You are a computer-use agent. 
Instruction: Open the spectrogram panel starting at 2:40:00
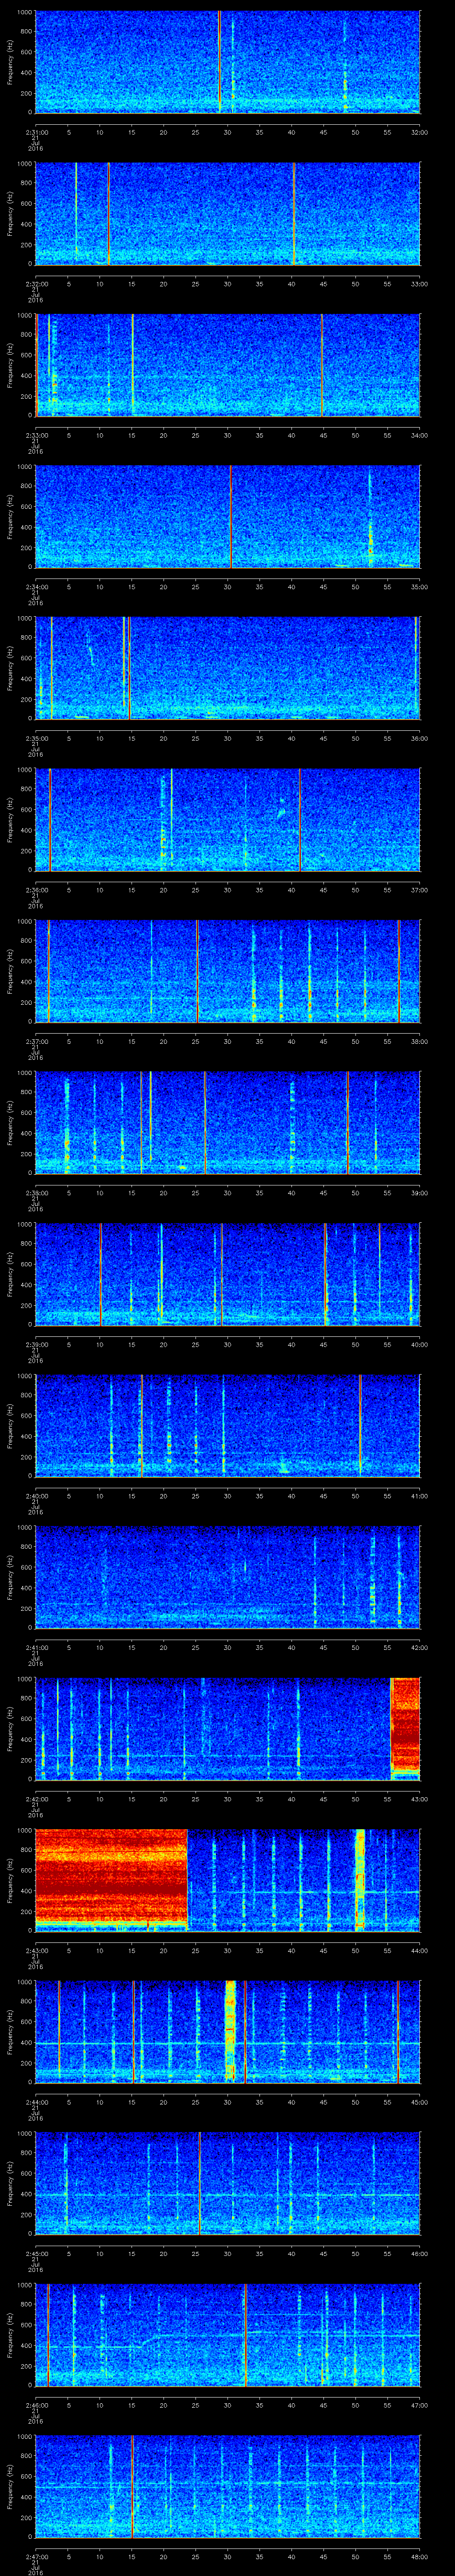227,1425
